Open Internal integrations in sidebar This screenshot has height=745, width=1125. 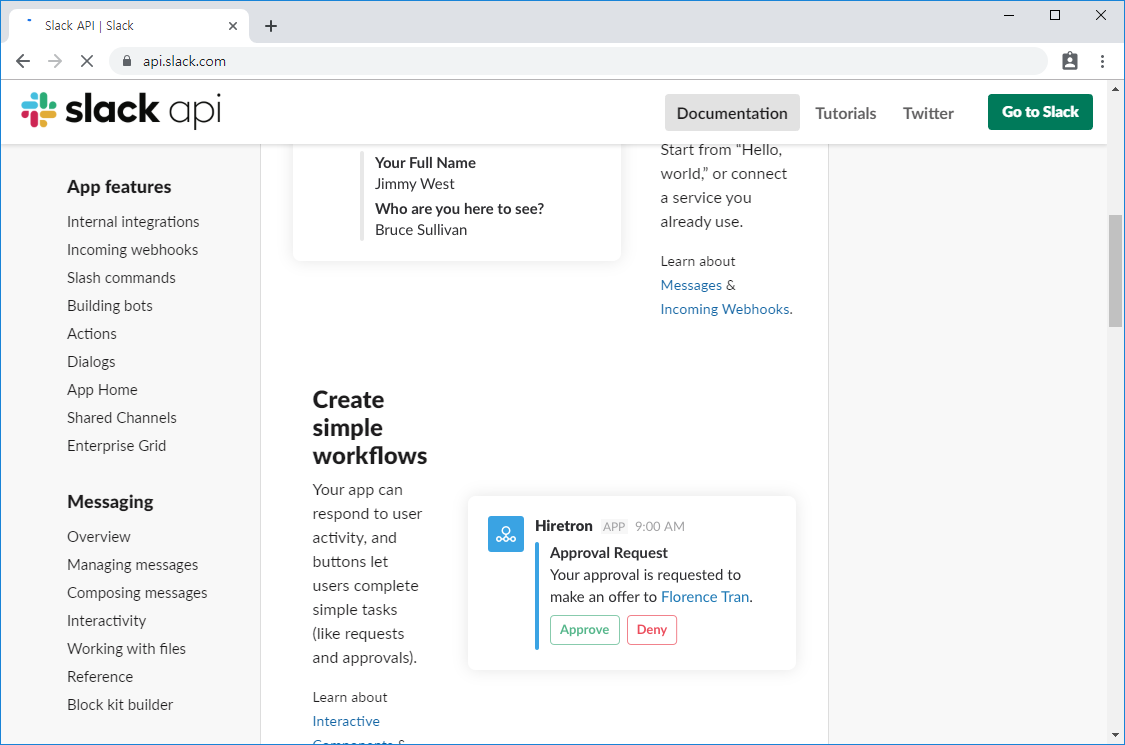(x=133, y=222)
